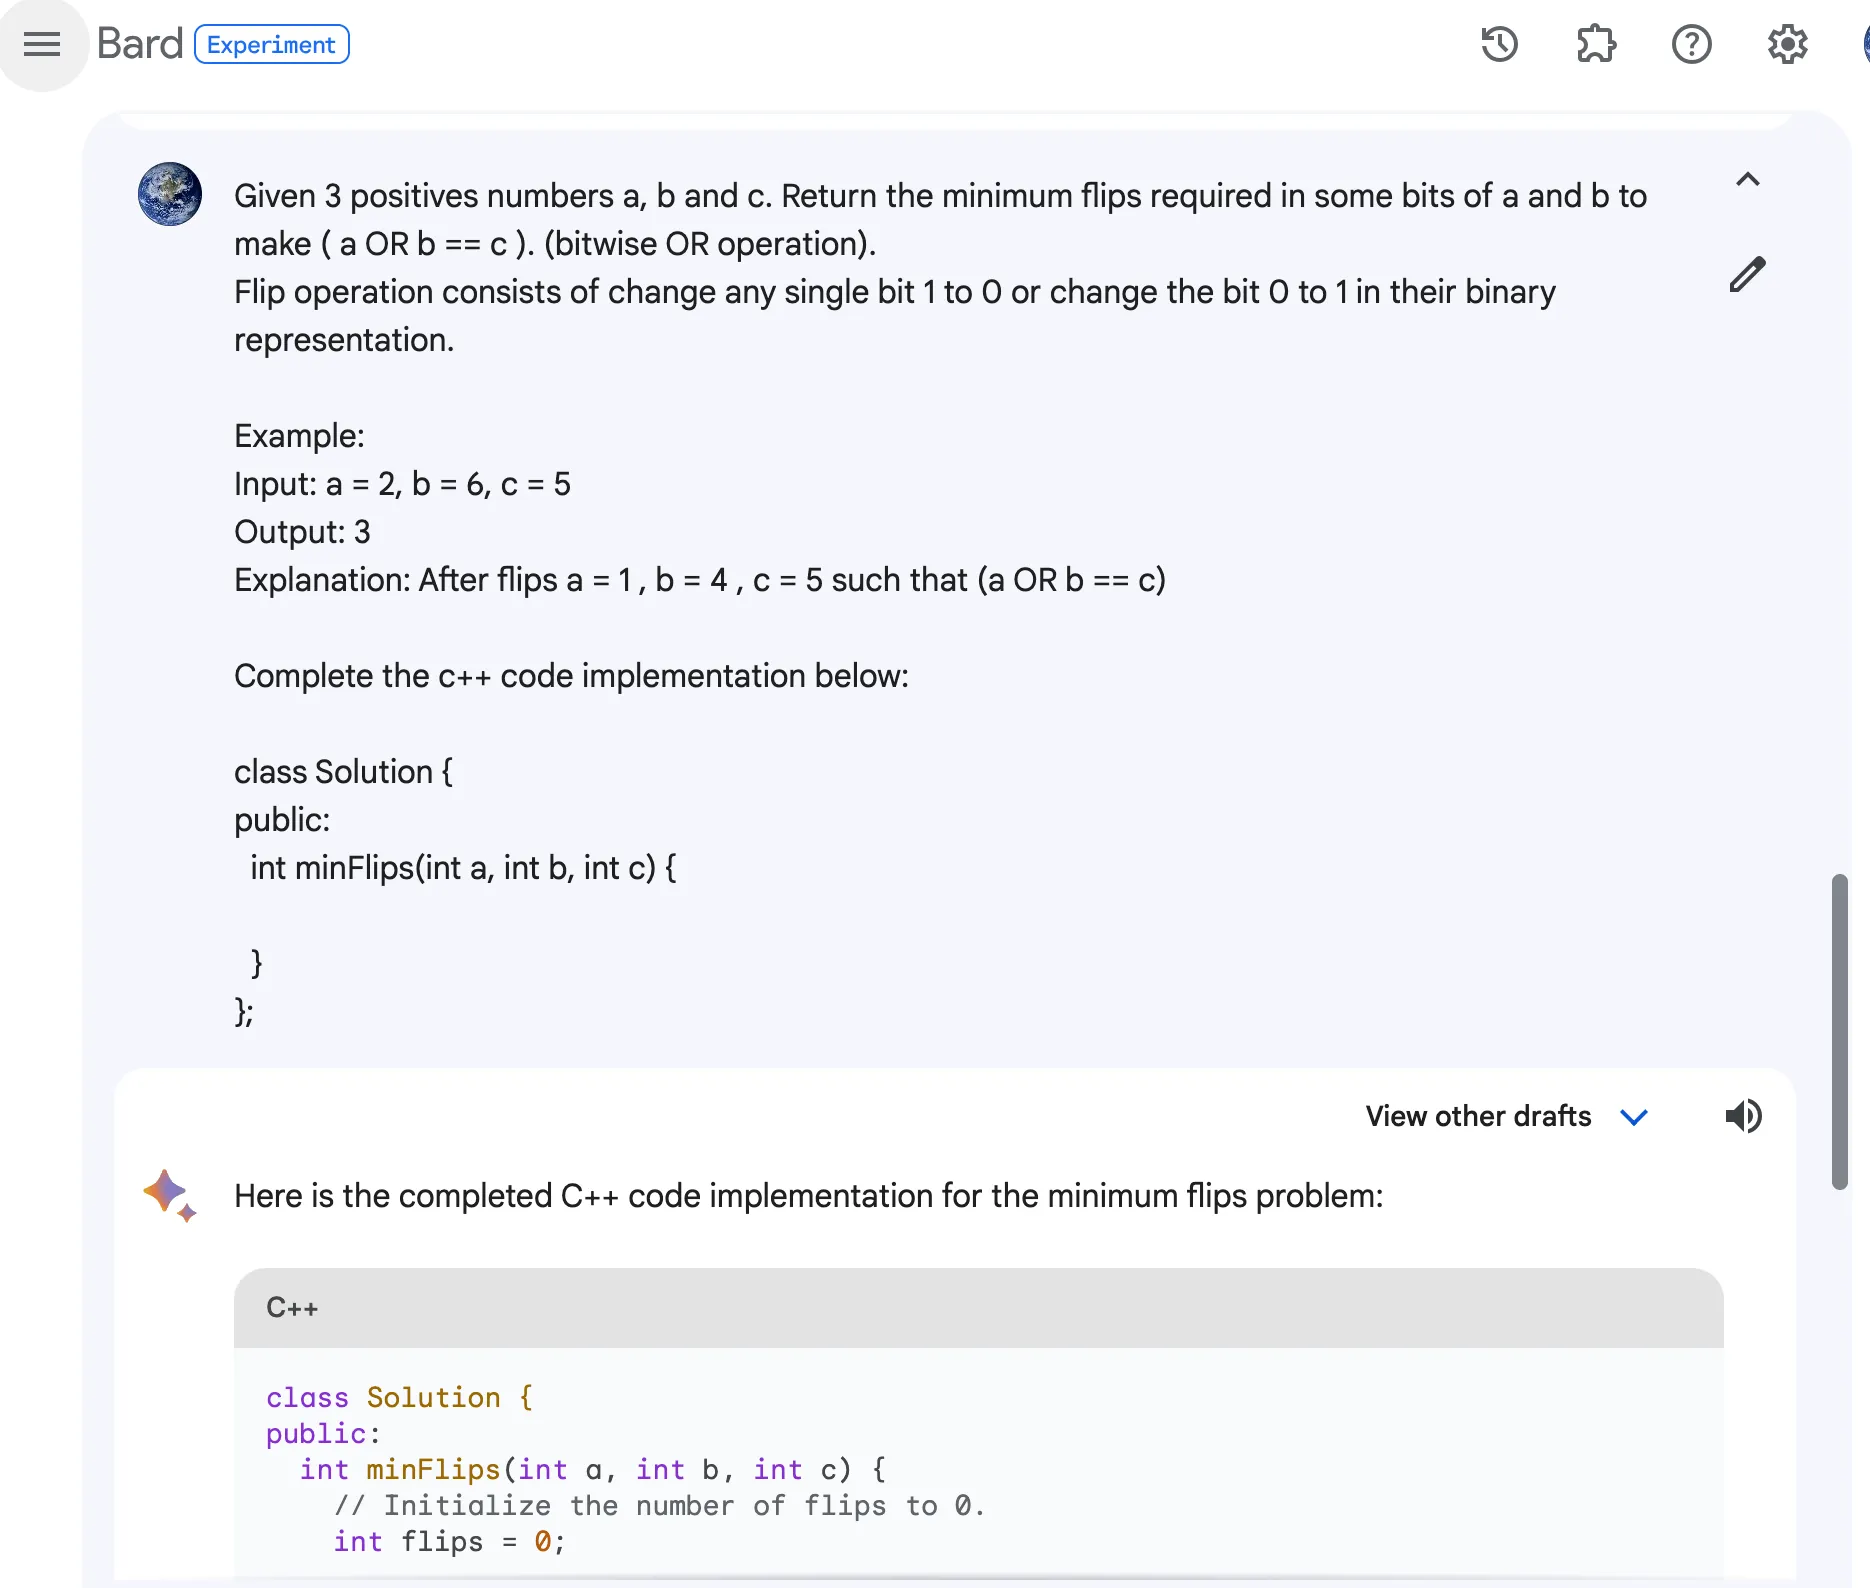Click the 'int flips = 0;' code line
The height and width of the screenshot is (1588, 1870).
(x=449, y=1542)
